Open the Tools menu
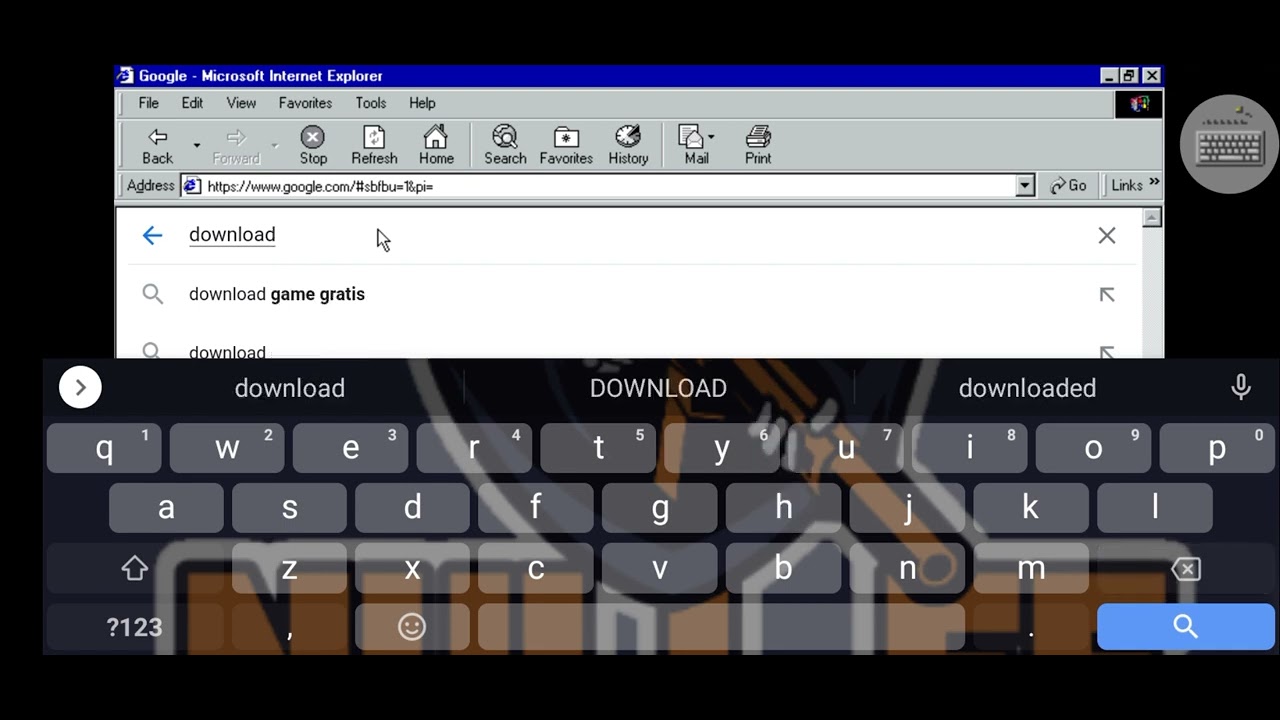Screen dimensions: 1280x720 coord(370,103)
